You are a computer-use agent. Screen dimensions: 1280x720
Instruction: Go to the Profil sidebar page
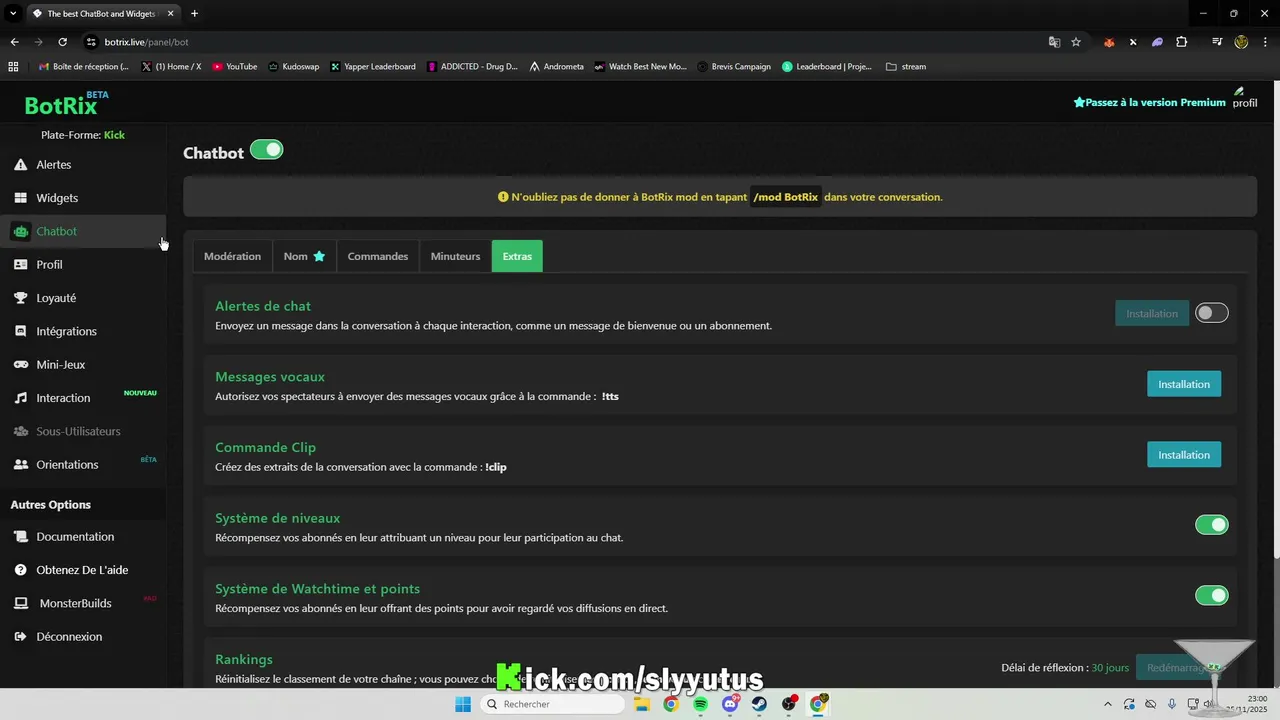[x=49, y=265]
